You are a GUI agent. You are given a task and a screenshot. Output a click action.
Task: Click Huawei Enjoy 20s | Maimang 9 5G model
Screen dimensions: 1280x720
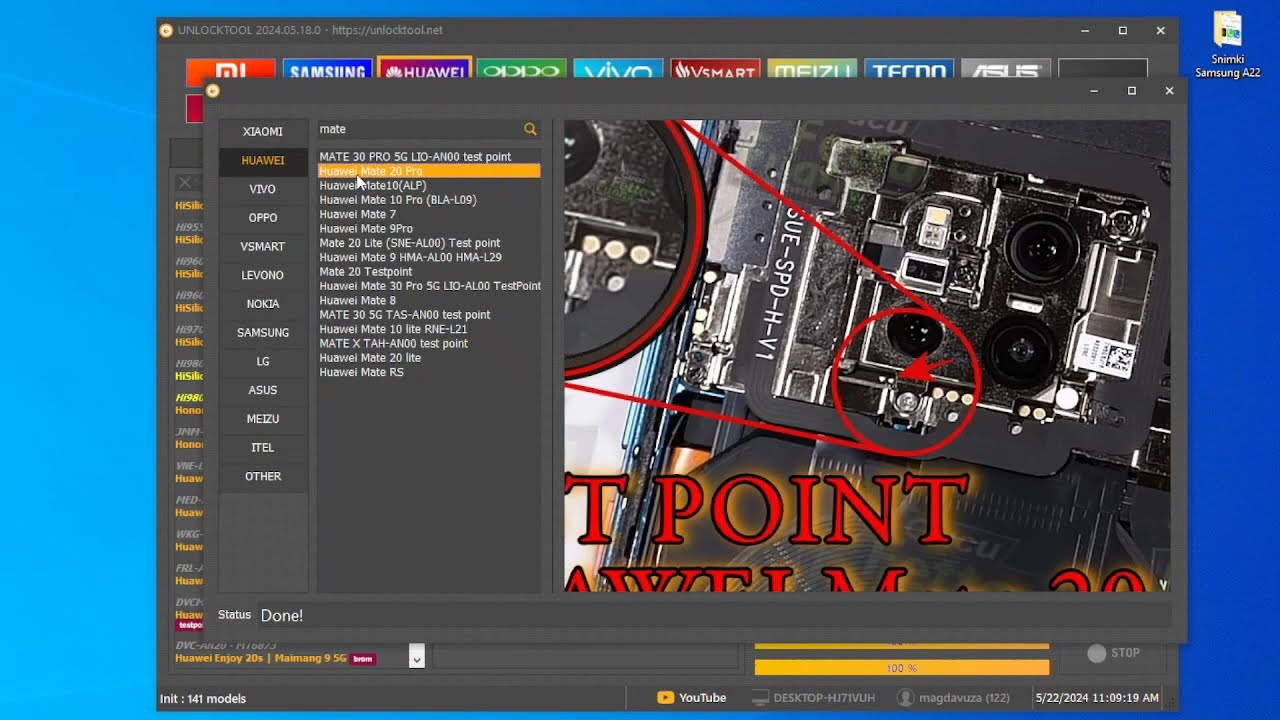[261, 659]
